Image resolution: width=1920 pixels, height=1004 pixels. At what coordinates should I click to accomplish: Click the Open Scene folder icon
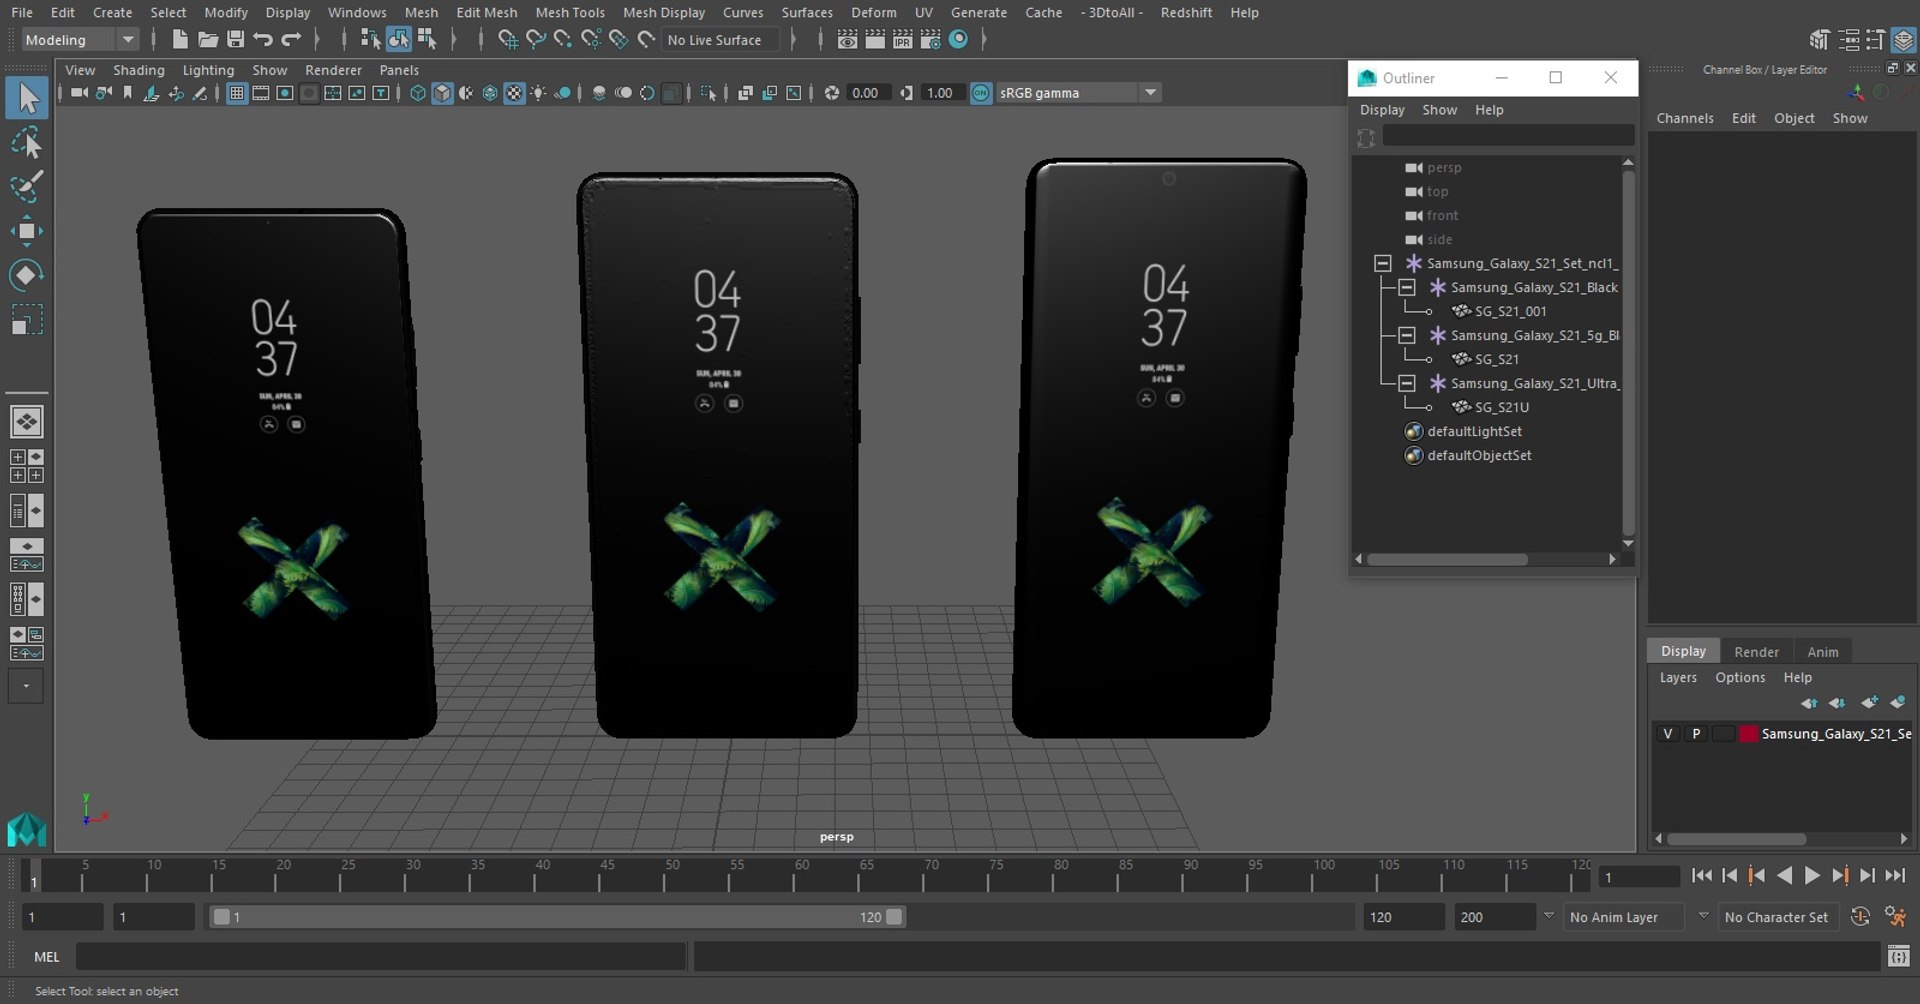coord(208,39)
